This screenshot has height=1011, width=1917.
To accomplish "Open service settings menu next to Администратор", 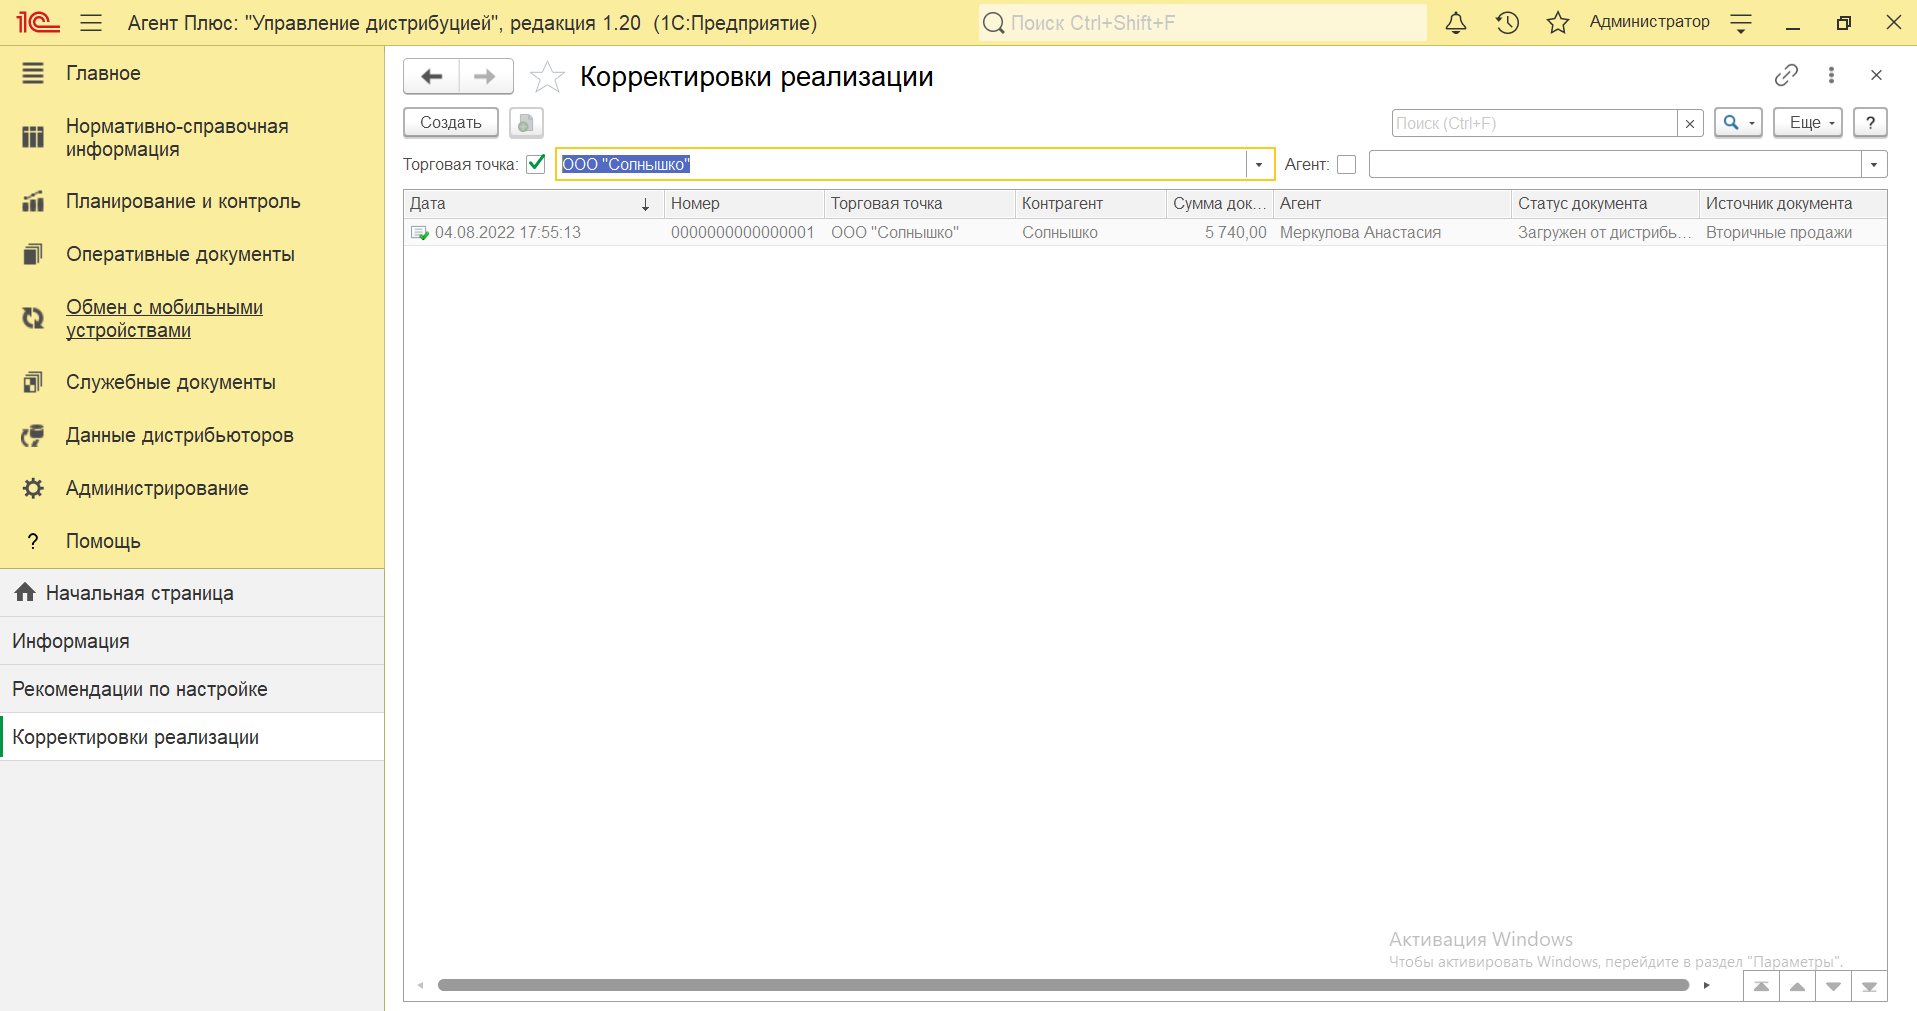I will click(1741, 22).
